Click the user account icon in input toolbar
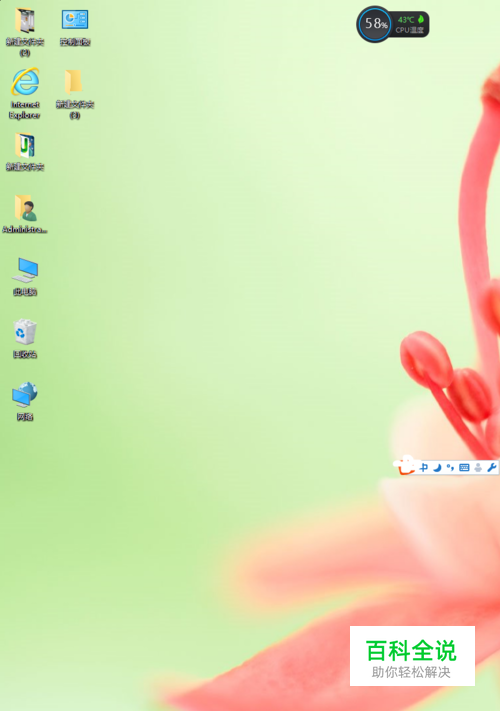The image size is (500, 711). (x=478, y=468)
